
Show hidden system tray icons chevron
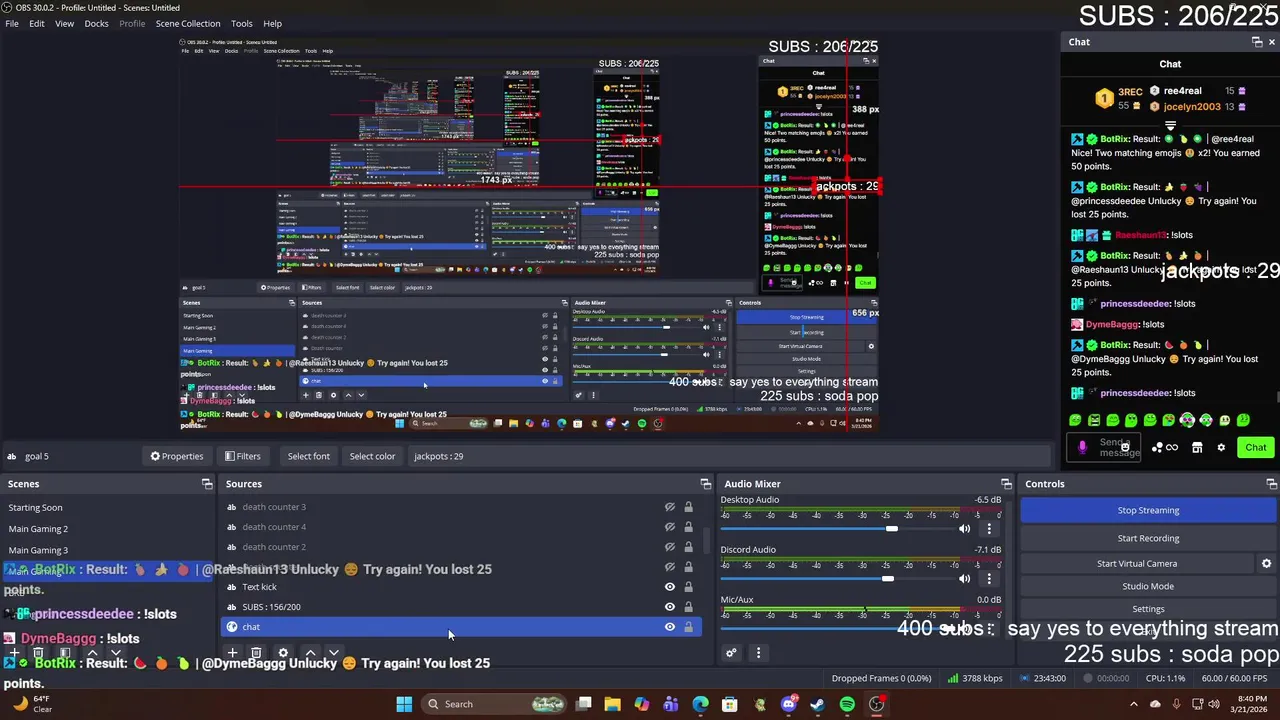(1133, 704)
